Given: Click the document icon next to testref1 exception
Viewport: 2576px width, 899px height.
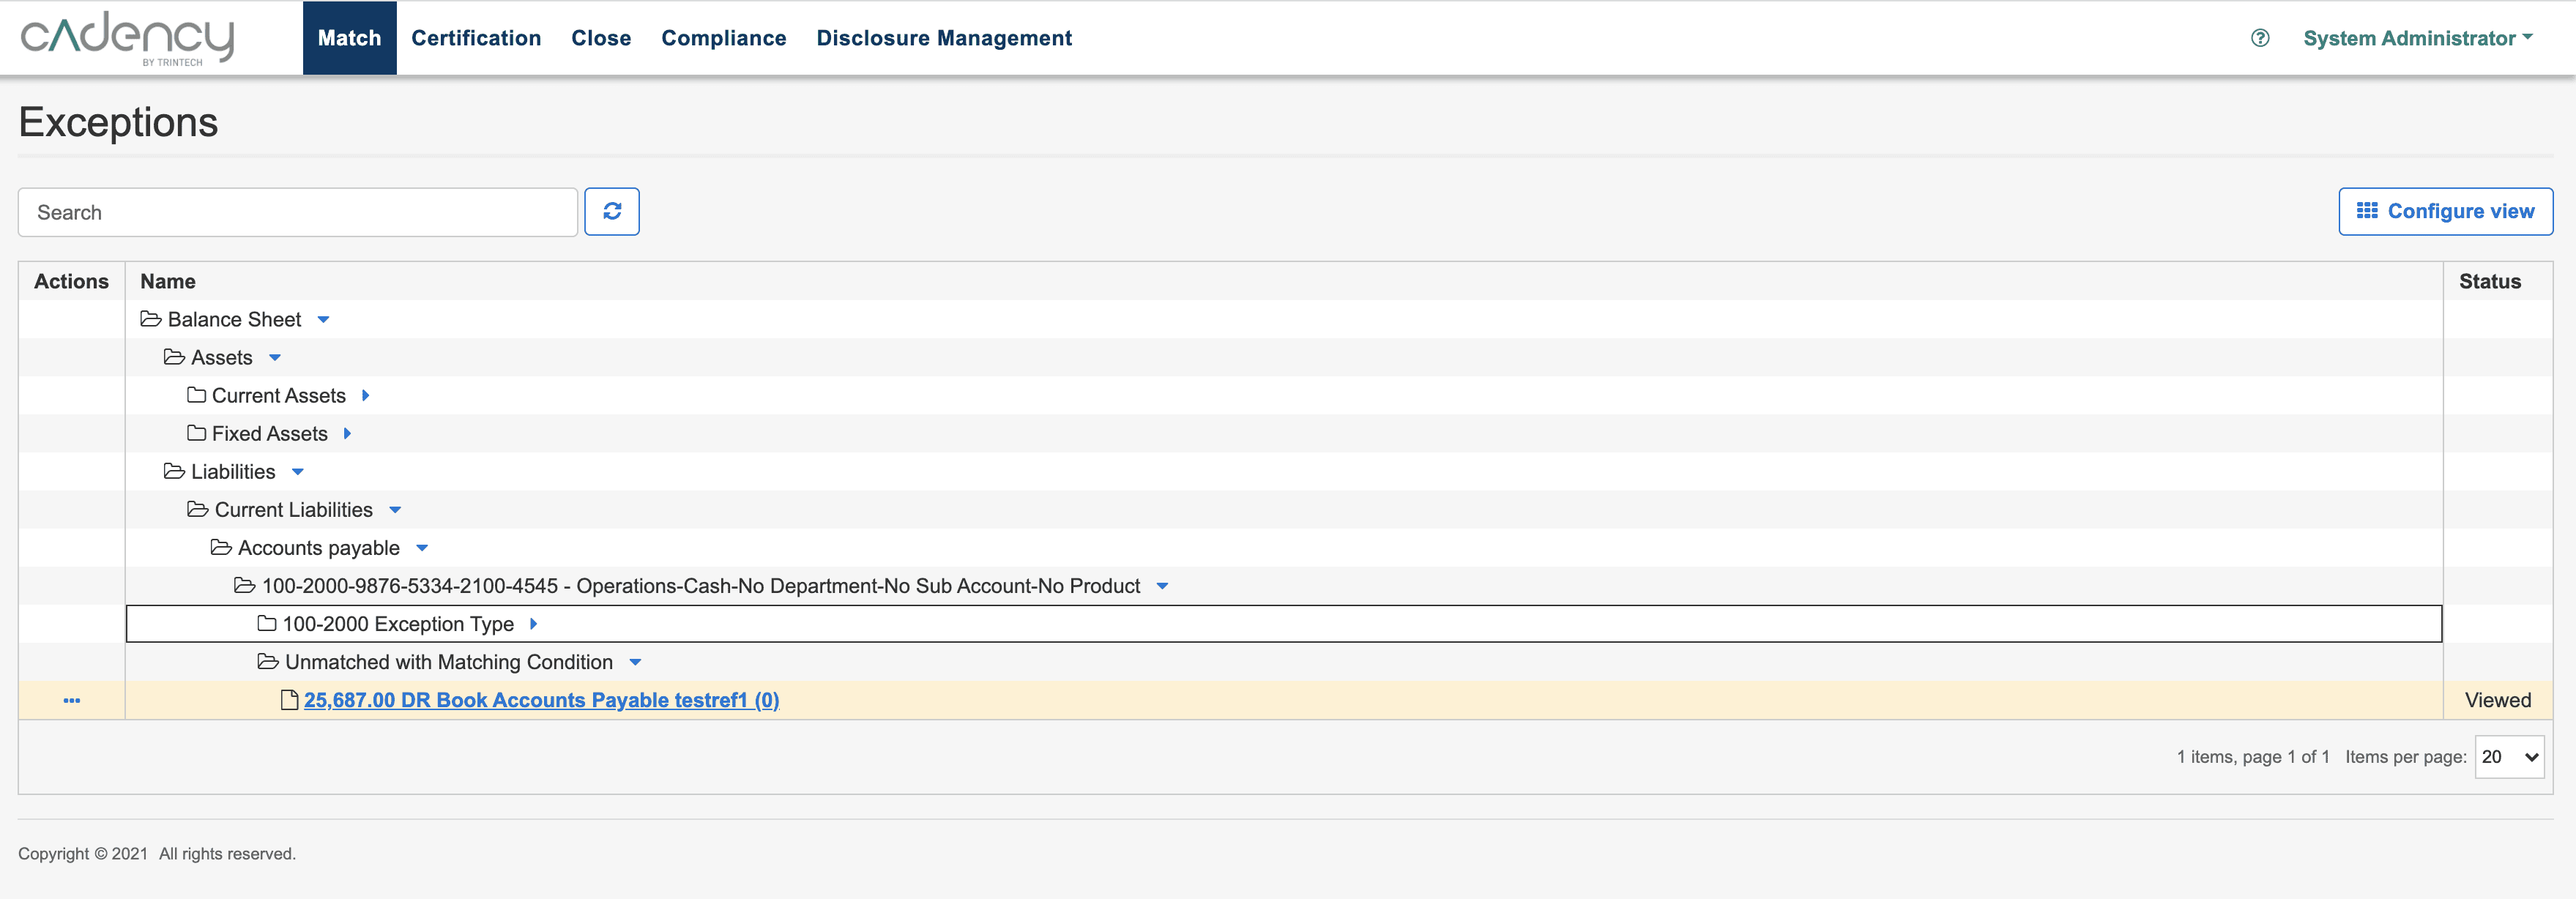Looking at the screenshot, I should [x=289, y=700].
